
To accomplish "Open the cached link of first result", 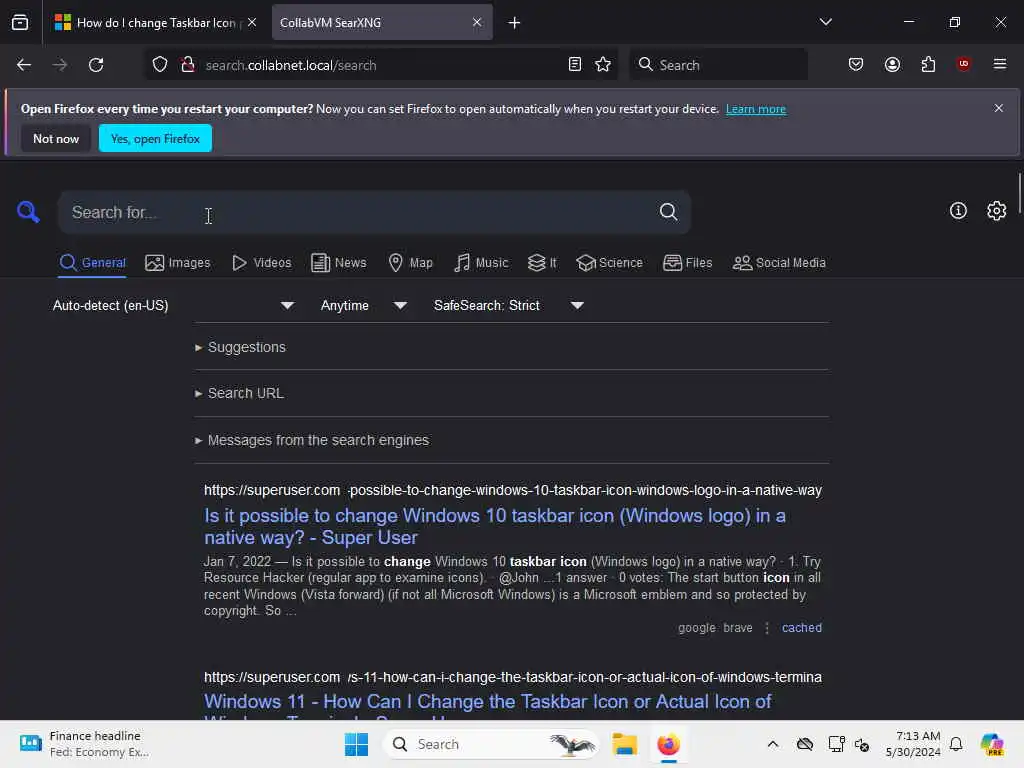I will click(x=801, y=628).
